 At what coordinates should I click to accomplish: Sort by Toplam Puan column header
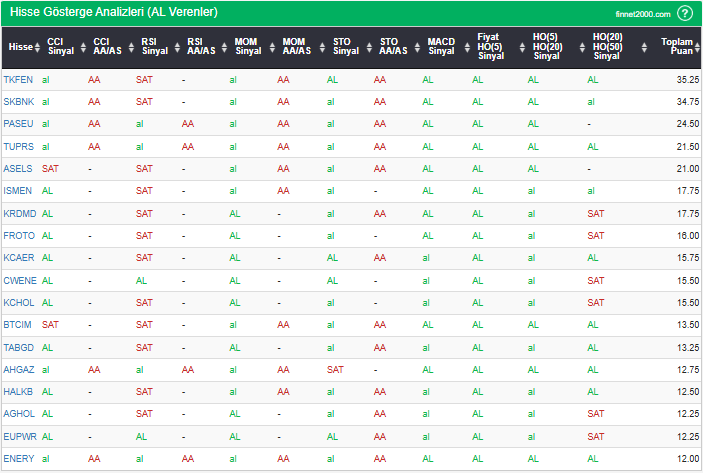click(x=679, y=46)
